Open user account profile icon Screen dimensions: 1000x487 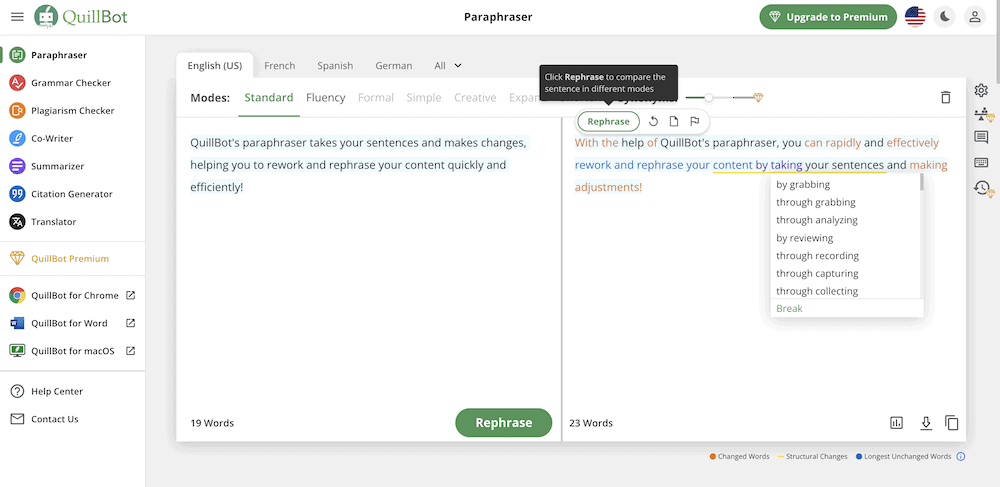pos(974,17)
